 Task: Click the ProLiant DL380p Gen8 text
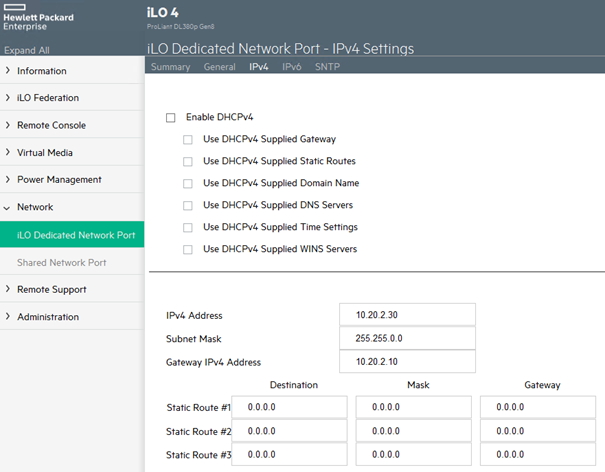coord(181,27)
